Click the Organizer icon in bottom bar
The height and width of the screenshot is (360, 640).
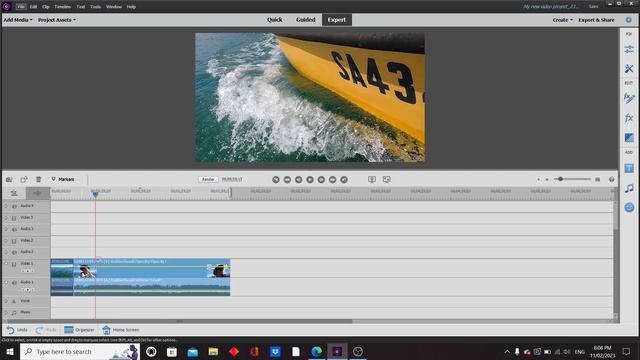(x=69, y=330)
